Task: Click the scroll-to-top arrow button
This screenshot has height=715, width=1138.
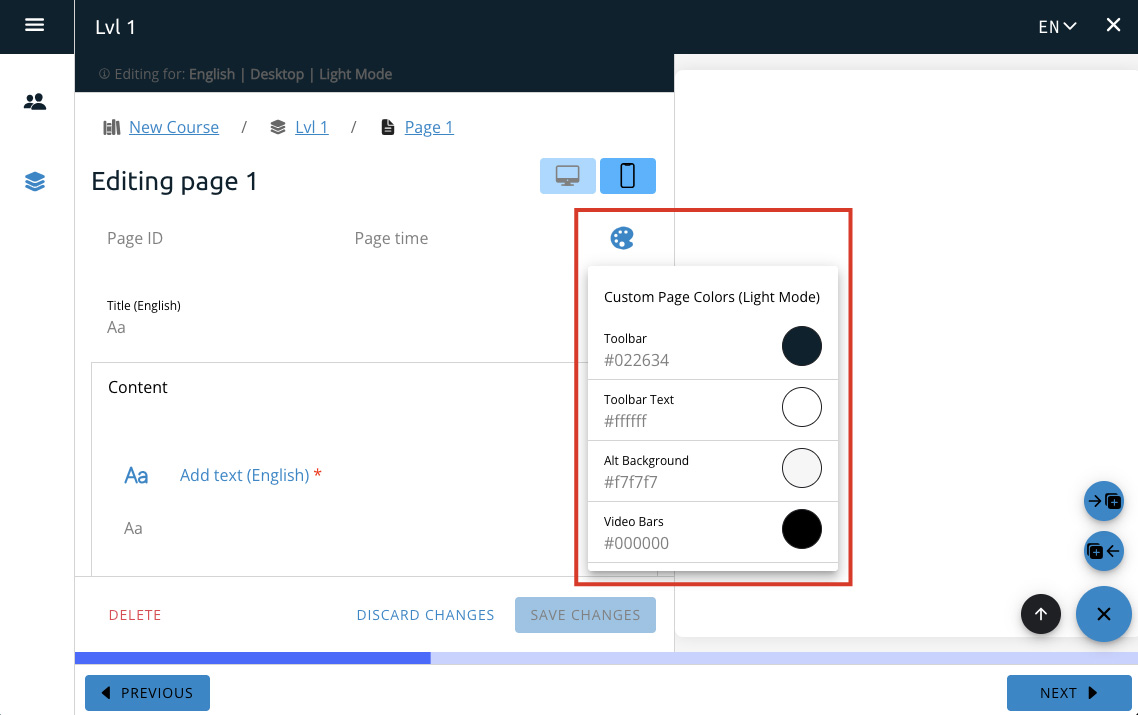Action: coord(1040,614)
